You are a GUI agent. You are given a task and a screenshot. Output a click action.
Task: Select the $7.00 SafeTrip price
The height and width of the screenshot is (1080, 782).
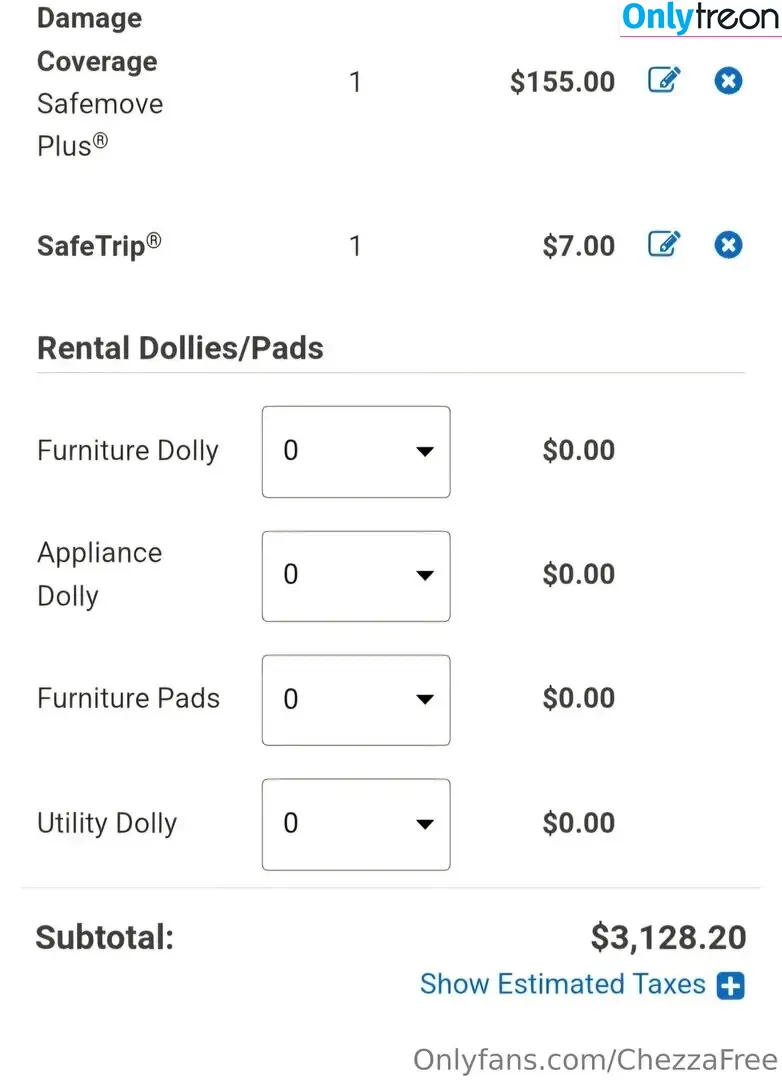coord(579,246)
